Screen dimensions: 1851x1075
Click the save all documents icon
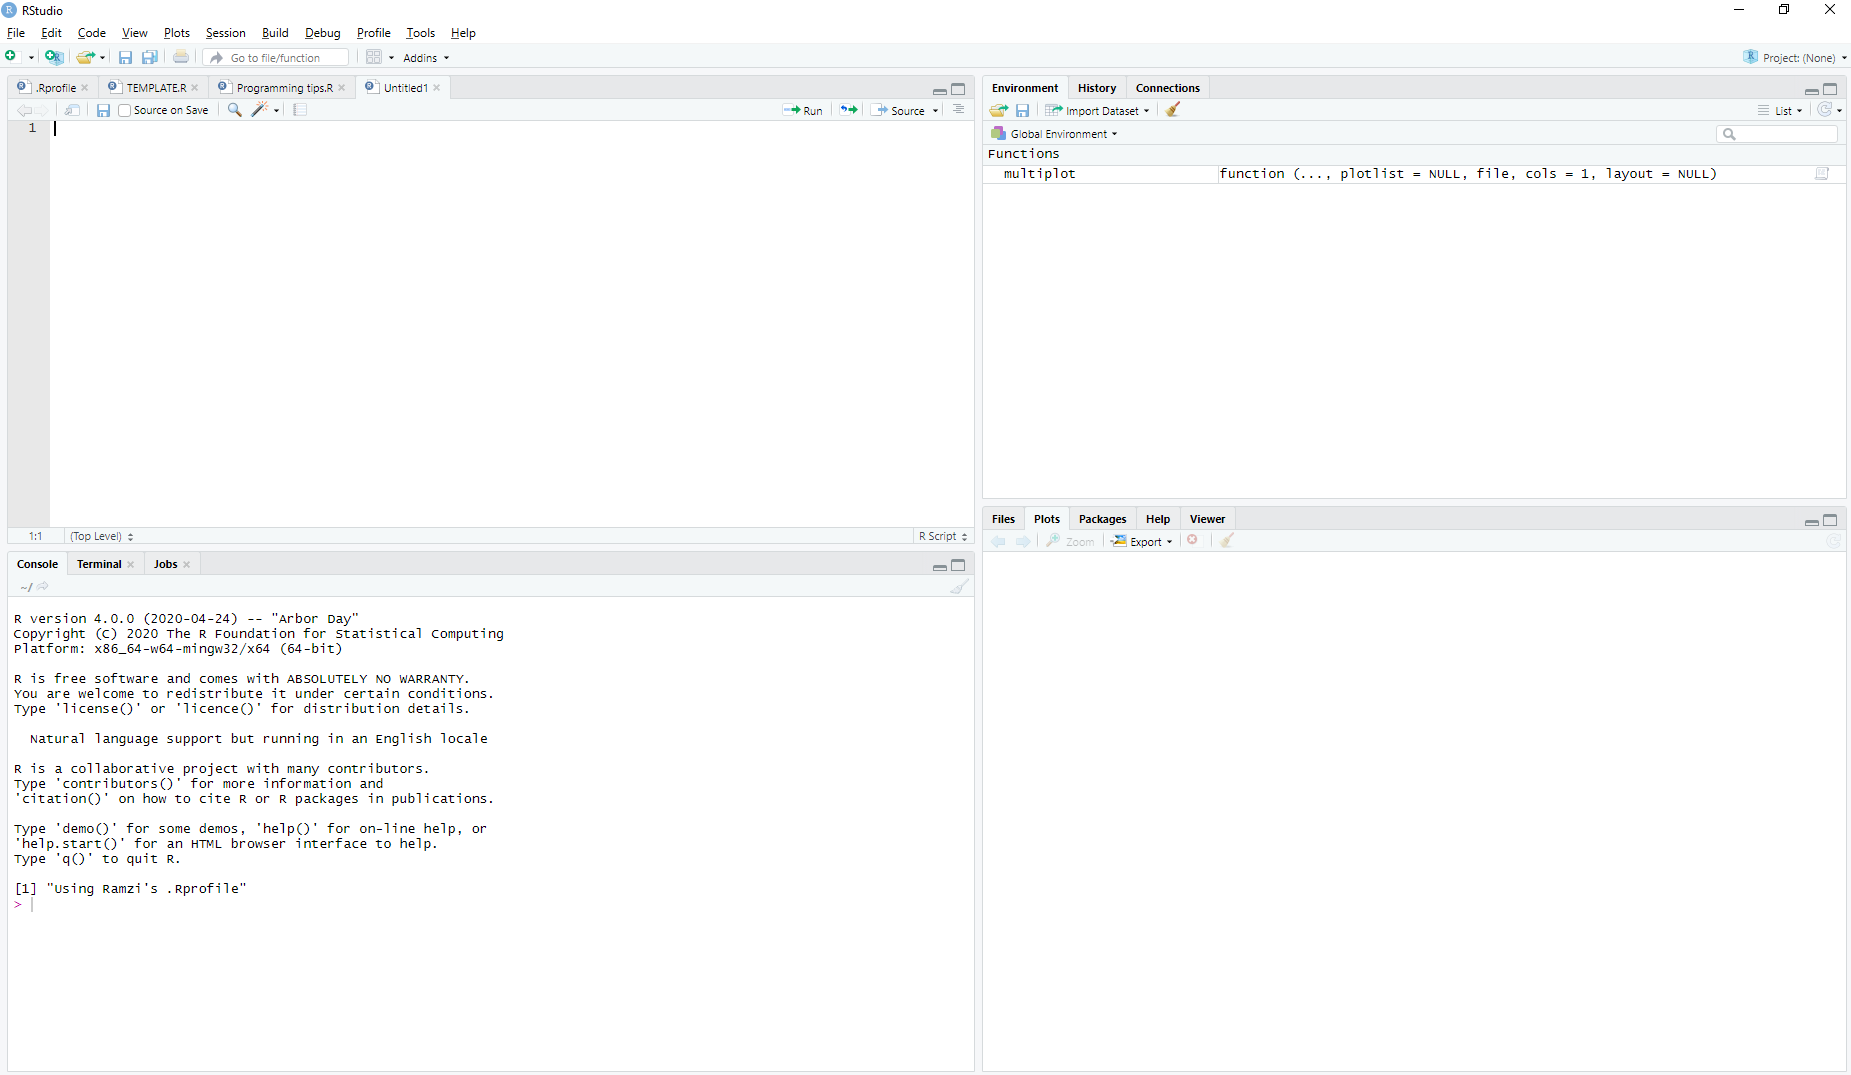pyautogui.click(x=149, y=58)
